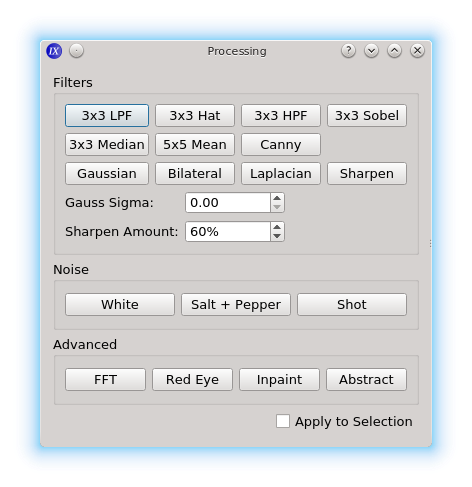Focus the Gauss Sigma value field
Screen dimensions: 472x487
228,203
